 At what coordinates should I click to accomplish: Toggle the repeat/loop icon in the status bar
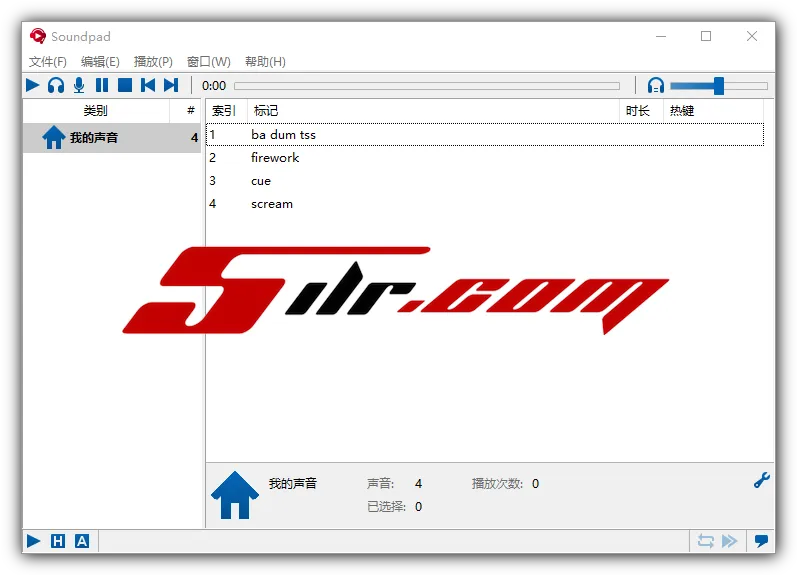point(706,541)
